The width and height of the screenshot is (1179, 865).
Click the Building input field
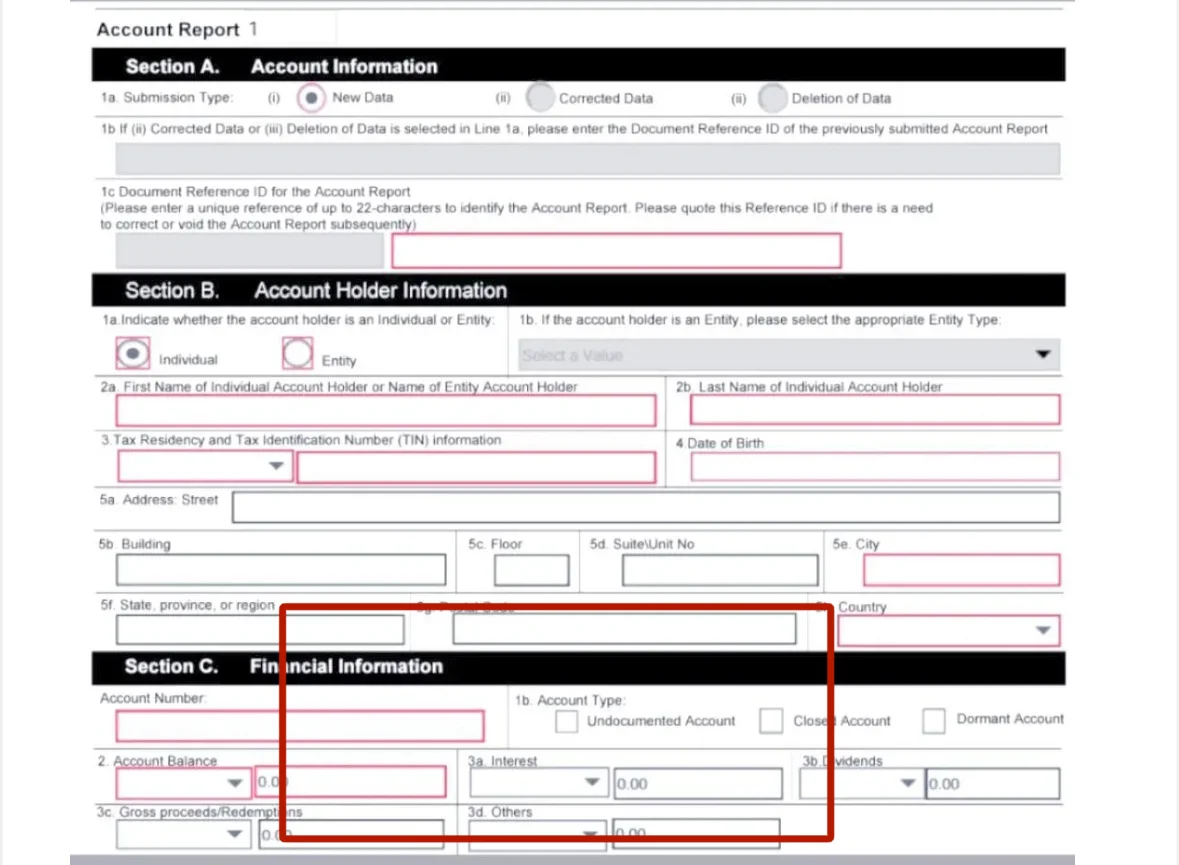click(280, 570)
